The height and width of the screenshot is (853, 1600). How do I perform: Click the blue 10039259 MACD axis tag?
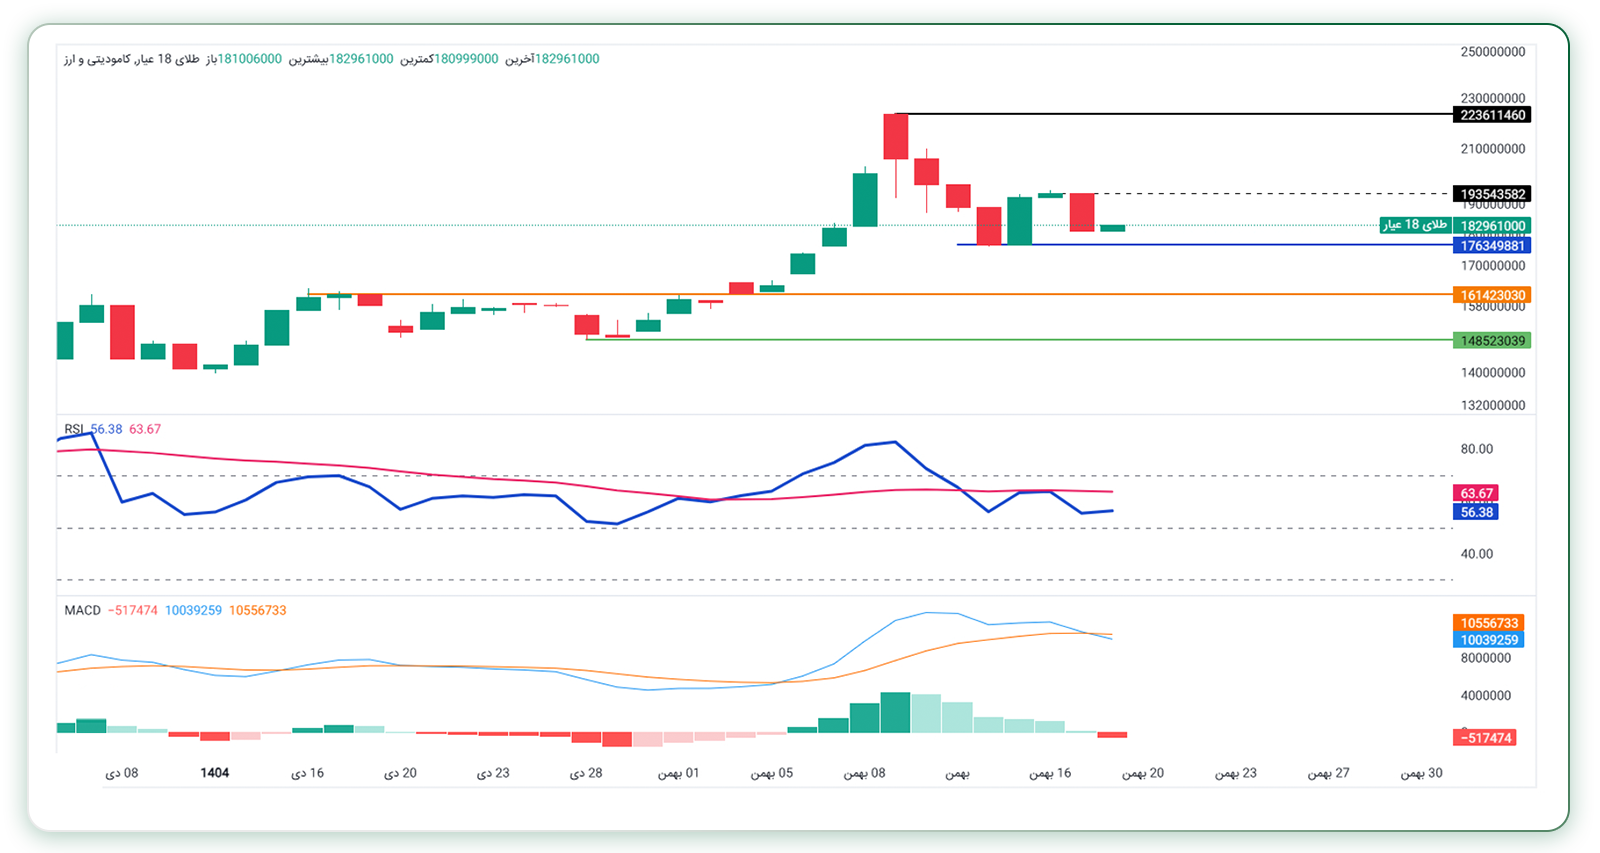[1488, 640]
